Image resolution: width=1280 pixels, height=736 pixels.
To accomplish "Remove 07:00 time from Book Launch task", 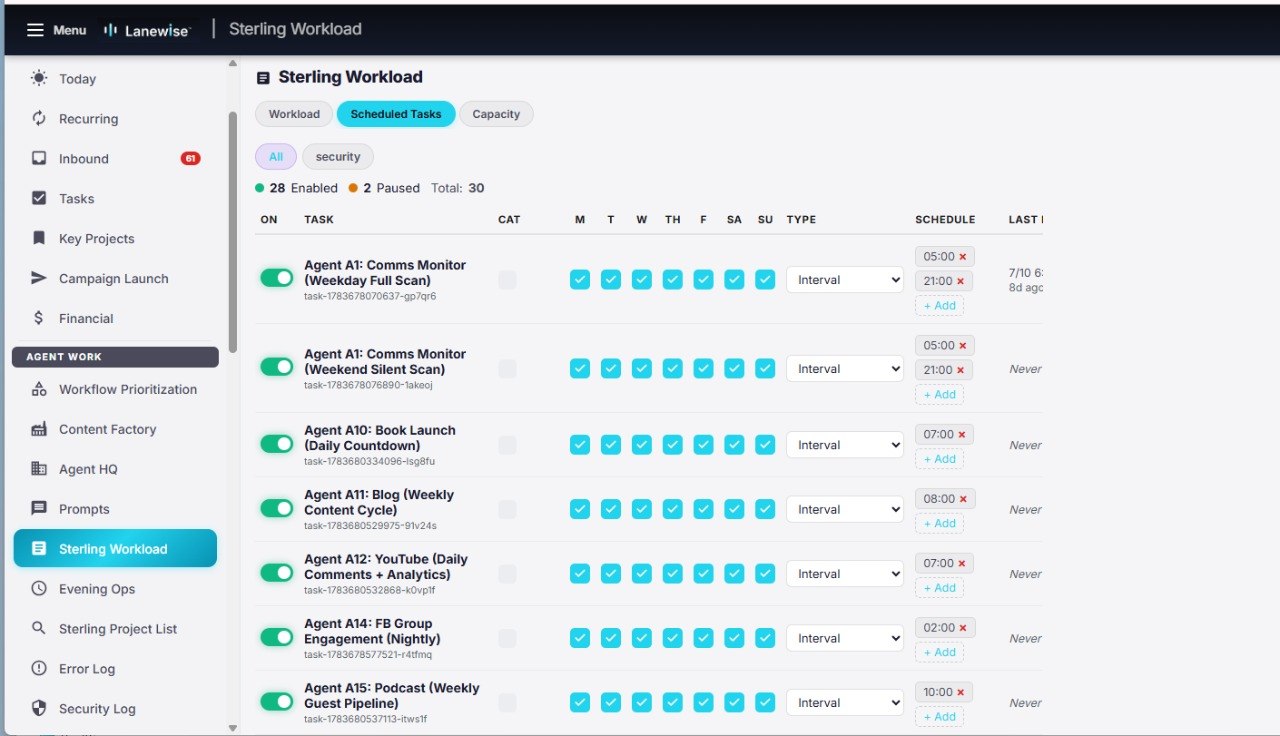I will coord(962,435).
